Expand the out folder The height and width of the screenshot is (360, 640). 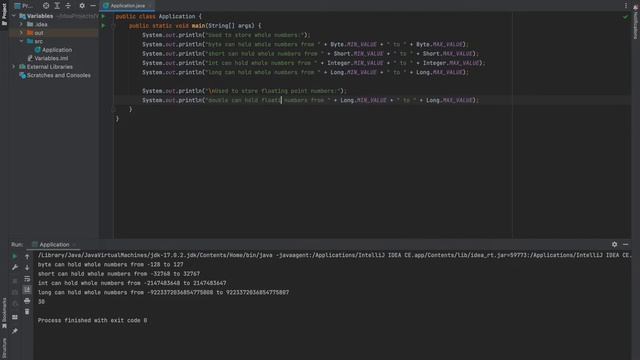21,33
